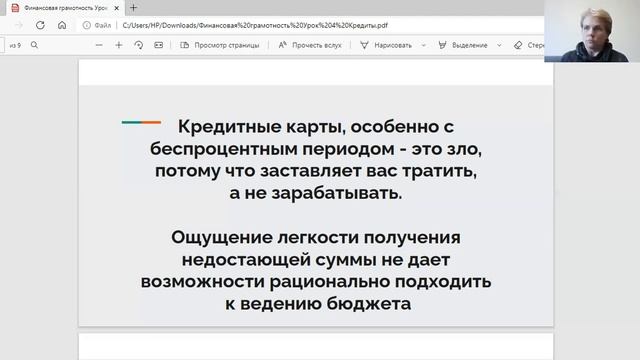This screenshot has height=360, width=640.
Task: Select the eraser 'Стереть' tool
Action: pyautogui.click(x=529, y=45)
